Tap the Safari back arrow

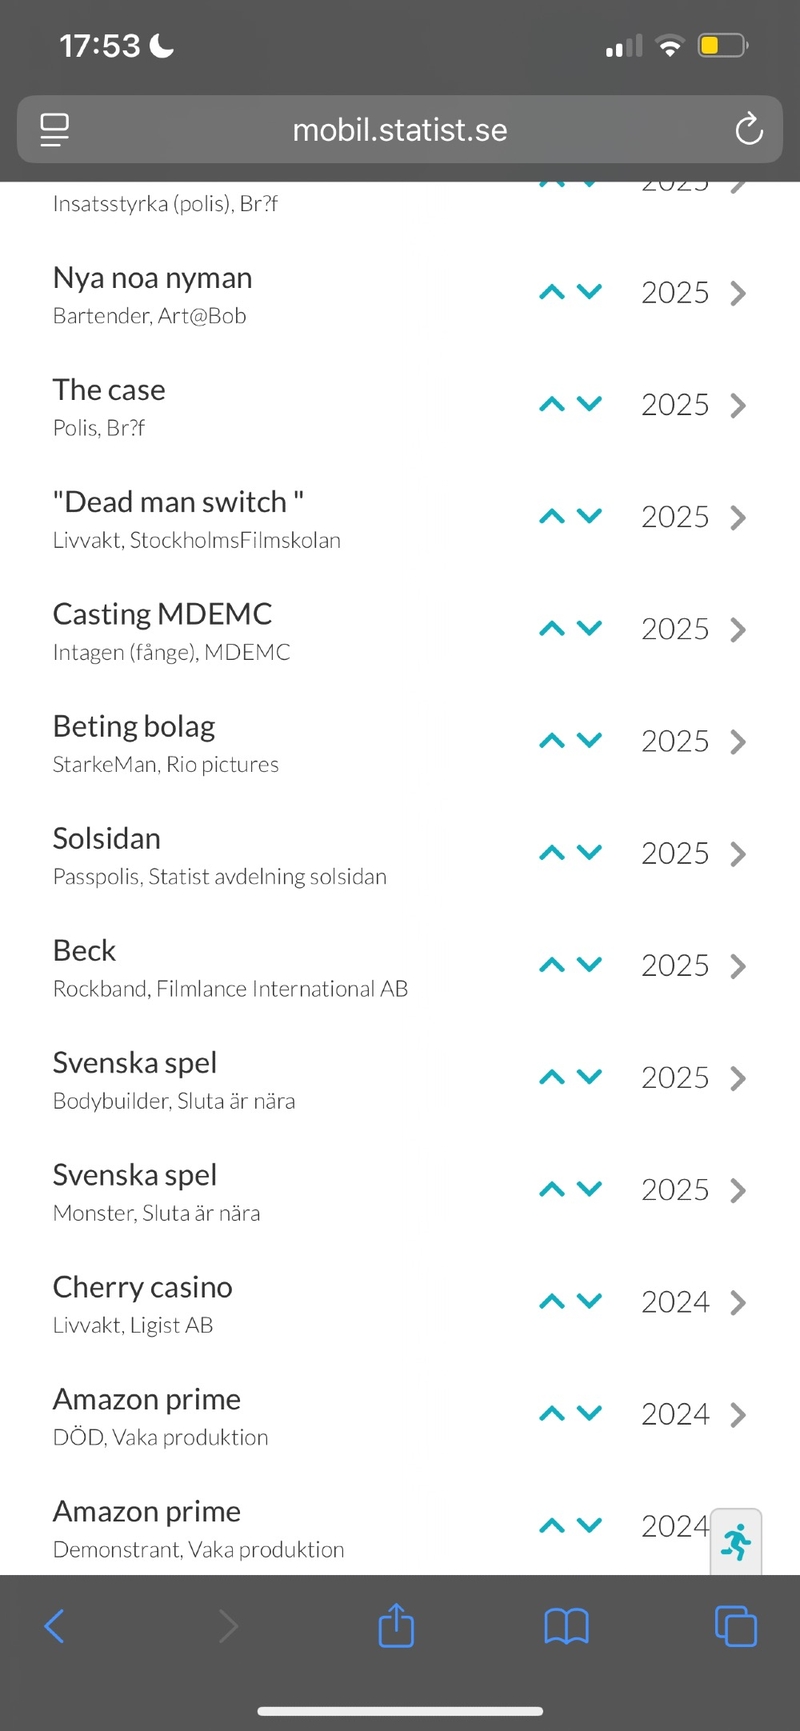point(55,1626)
